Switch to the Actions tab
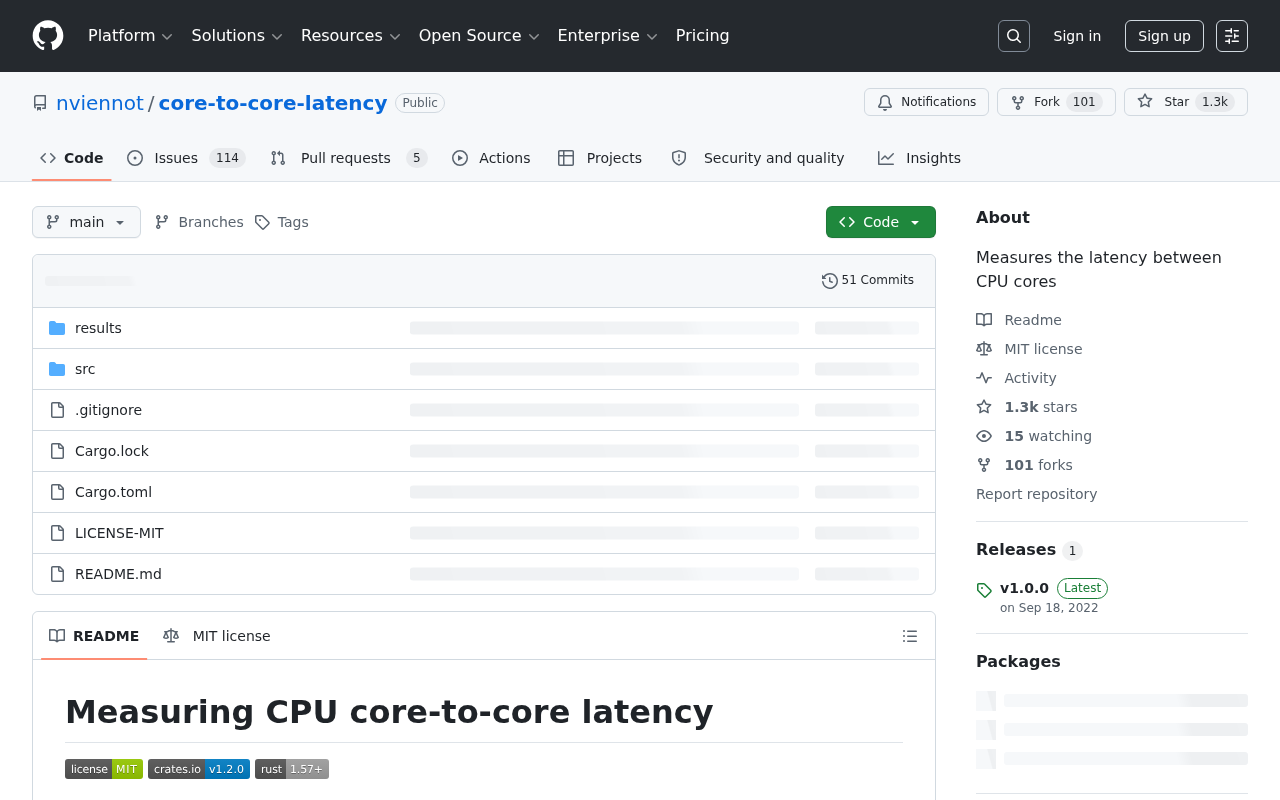Viewport: 1280px width, 800px height. point(491,158)
